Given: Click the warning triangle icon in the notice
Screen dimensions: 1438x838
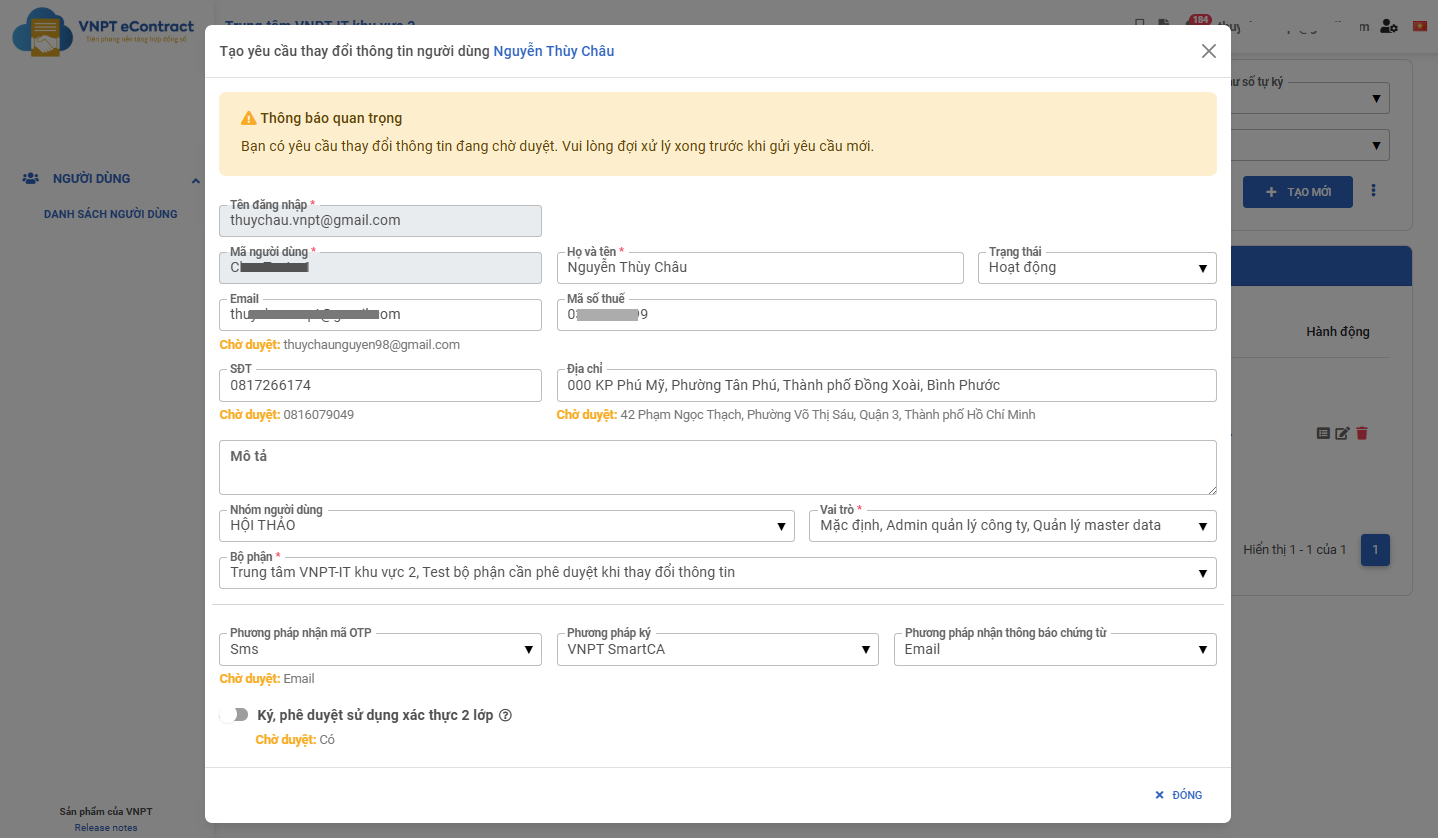Looking at the screenshot, I should point(249,118).
